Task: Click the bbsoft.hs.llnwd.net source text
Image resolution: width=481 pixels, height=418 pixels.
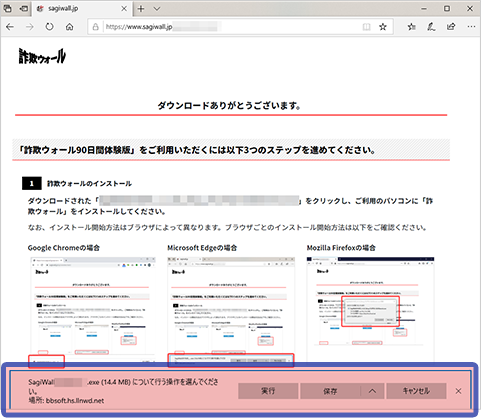Action: 75,400
